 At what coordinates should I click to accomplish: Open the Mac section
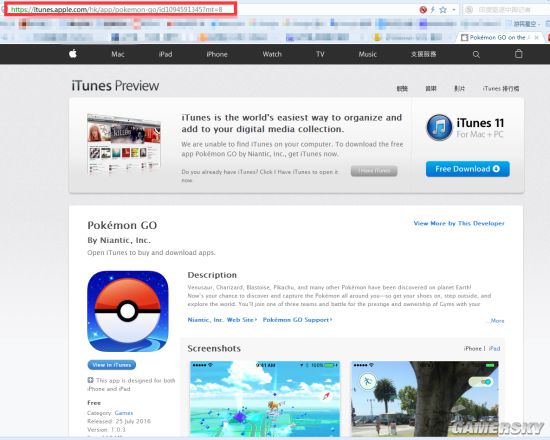(118, 54)
